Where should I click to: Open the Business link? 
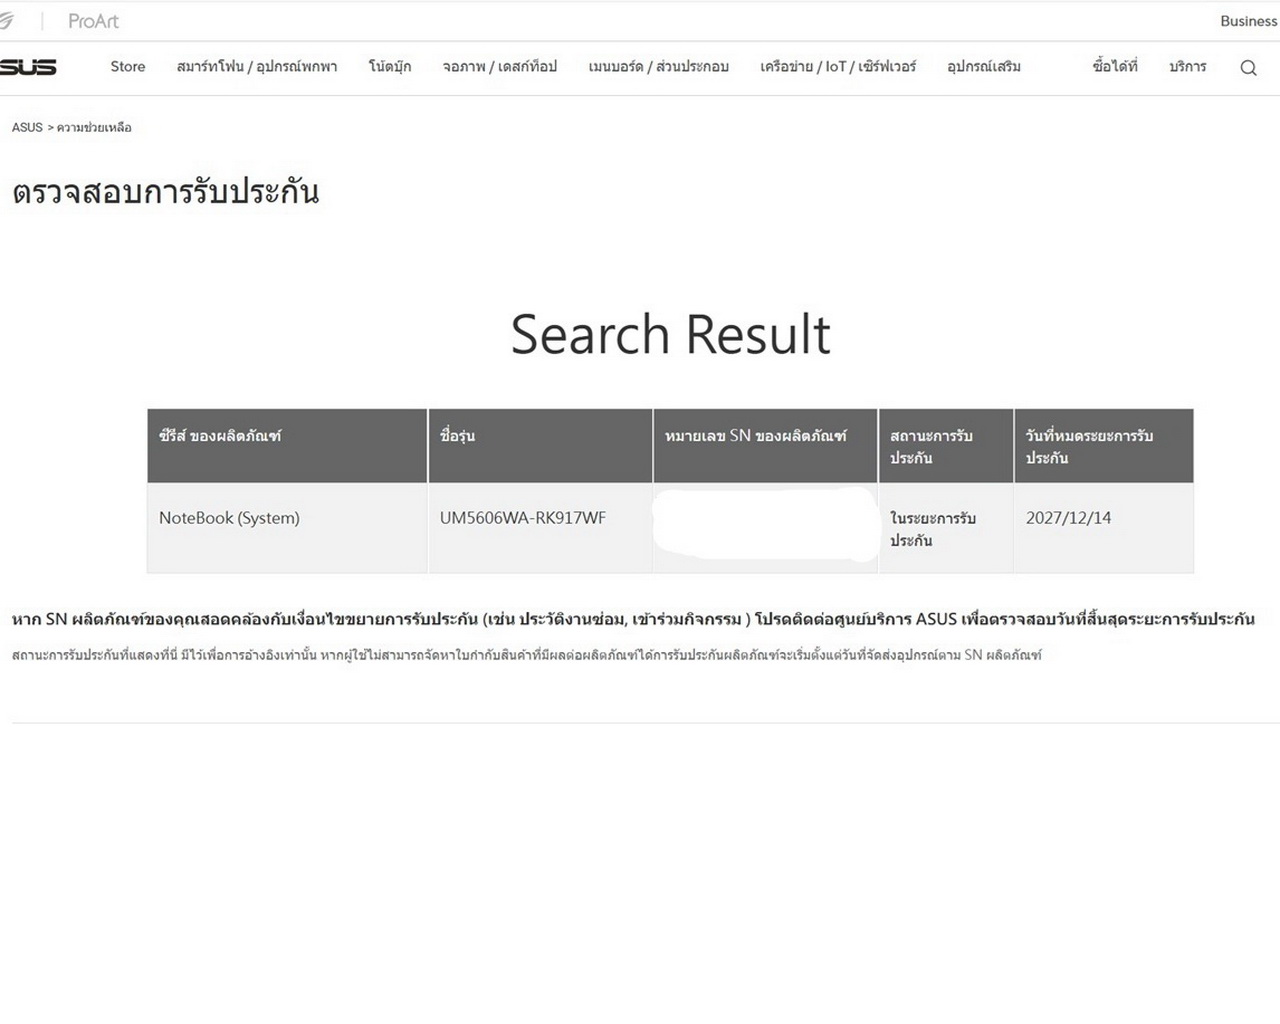click(1248, 21)
